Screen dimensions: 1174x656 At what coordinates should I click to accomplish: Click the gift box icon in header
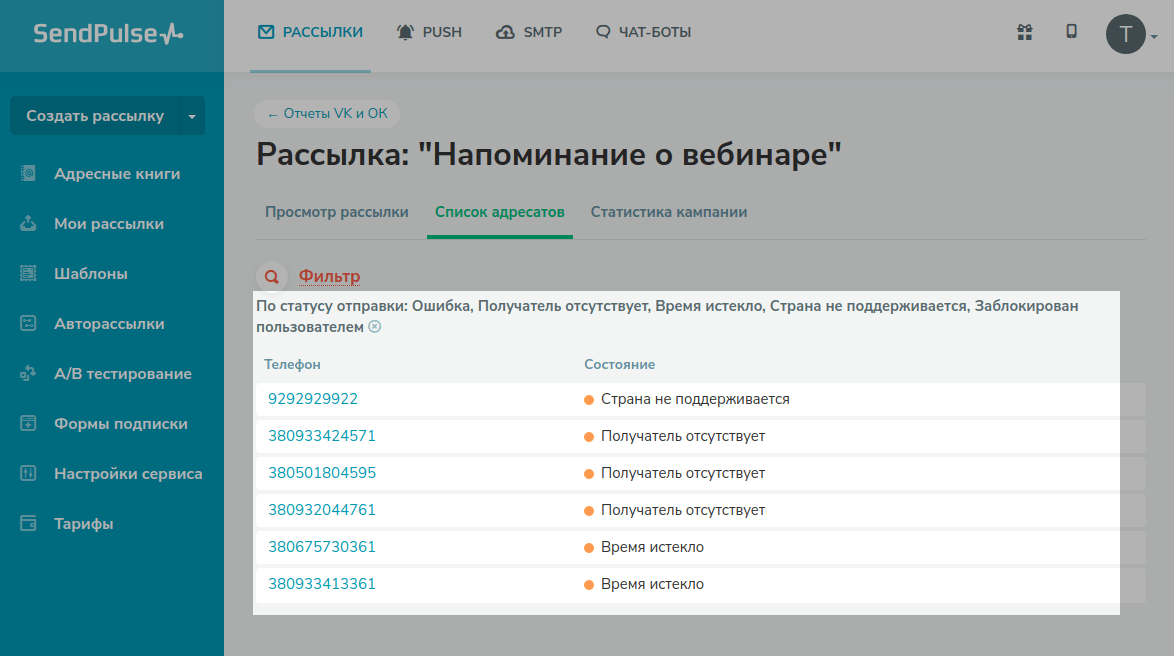click(x=1024, y=32)
